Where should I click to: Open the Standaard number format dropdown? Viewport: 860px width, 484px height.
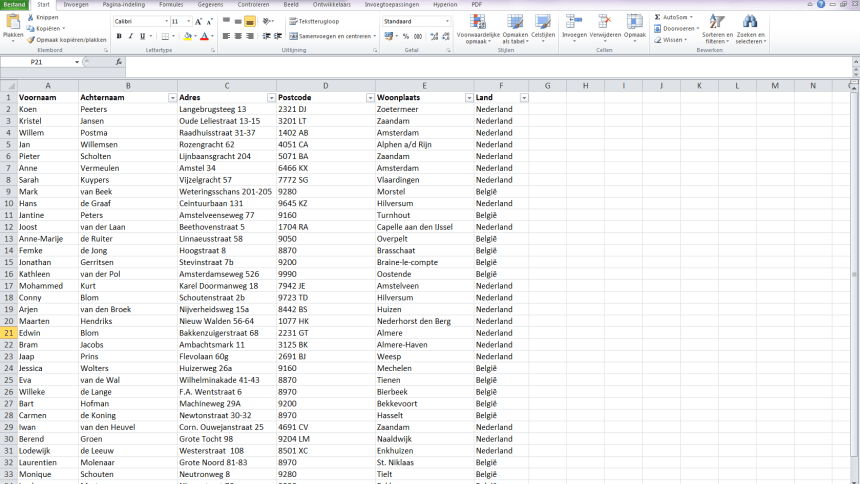click(447, 21)
